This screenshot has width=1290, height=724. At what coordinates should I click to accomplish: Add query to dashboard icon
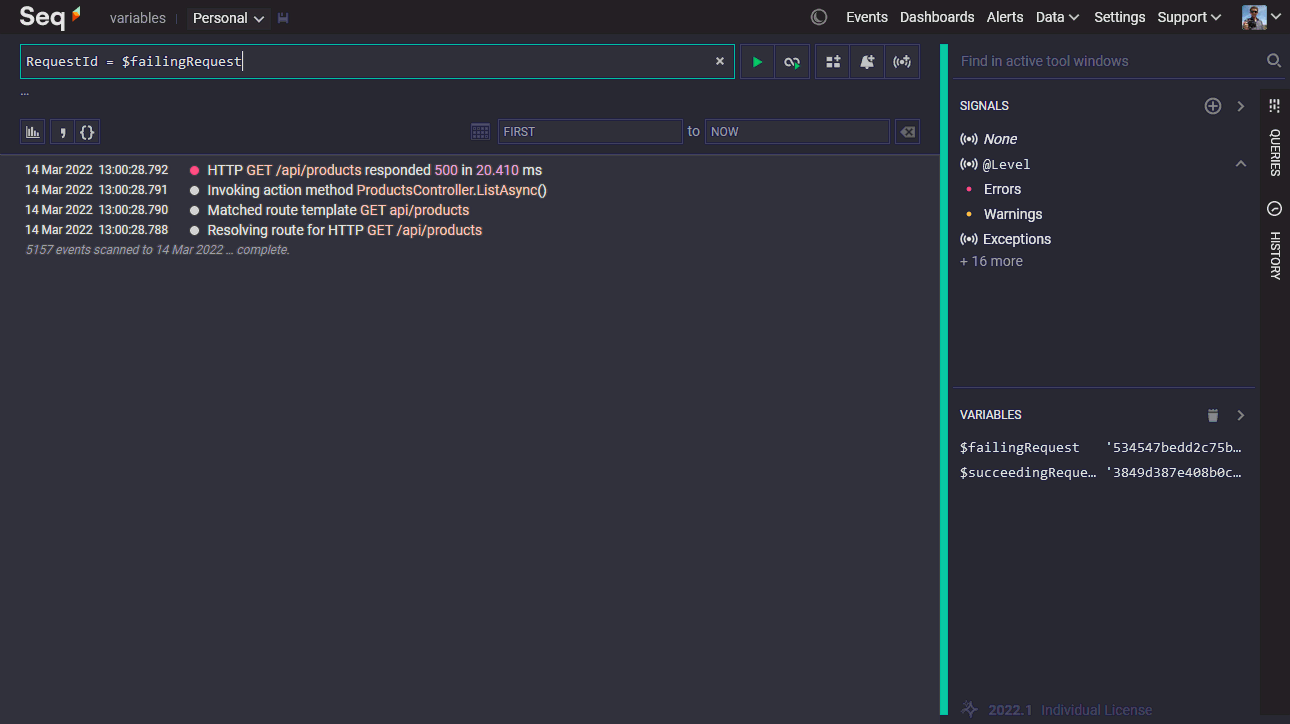point(833,62)
